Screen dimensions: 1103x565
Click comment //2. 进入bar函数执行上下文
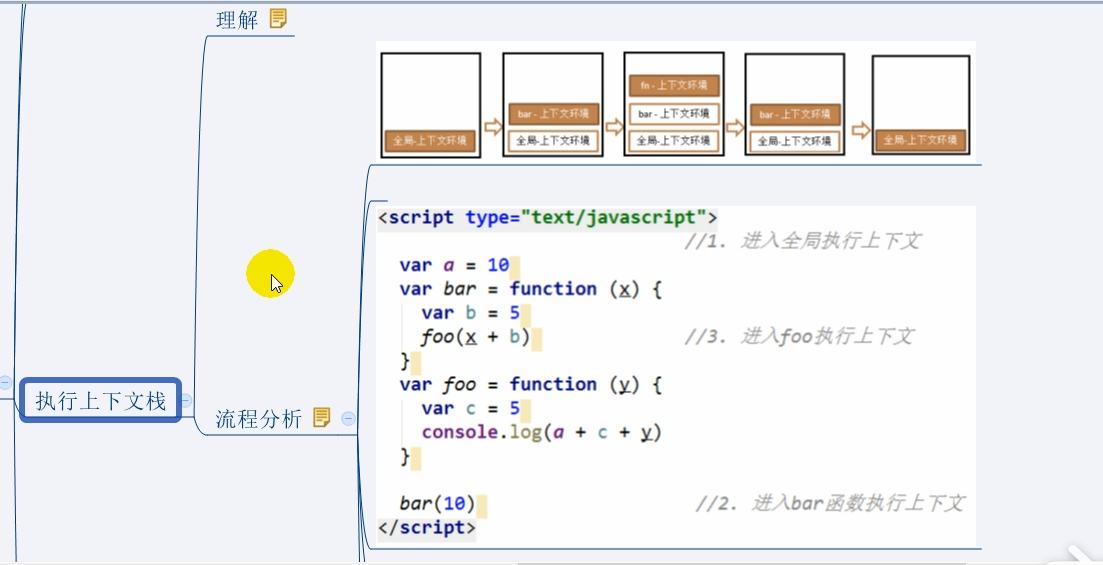830,503
